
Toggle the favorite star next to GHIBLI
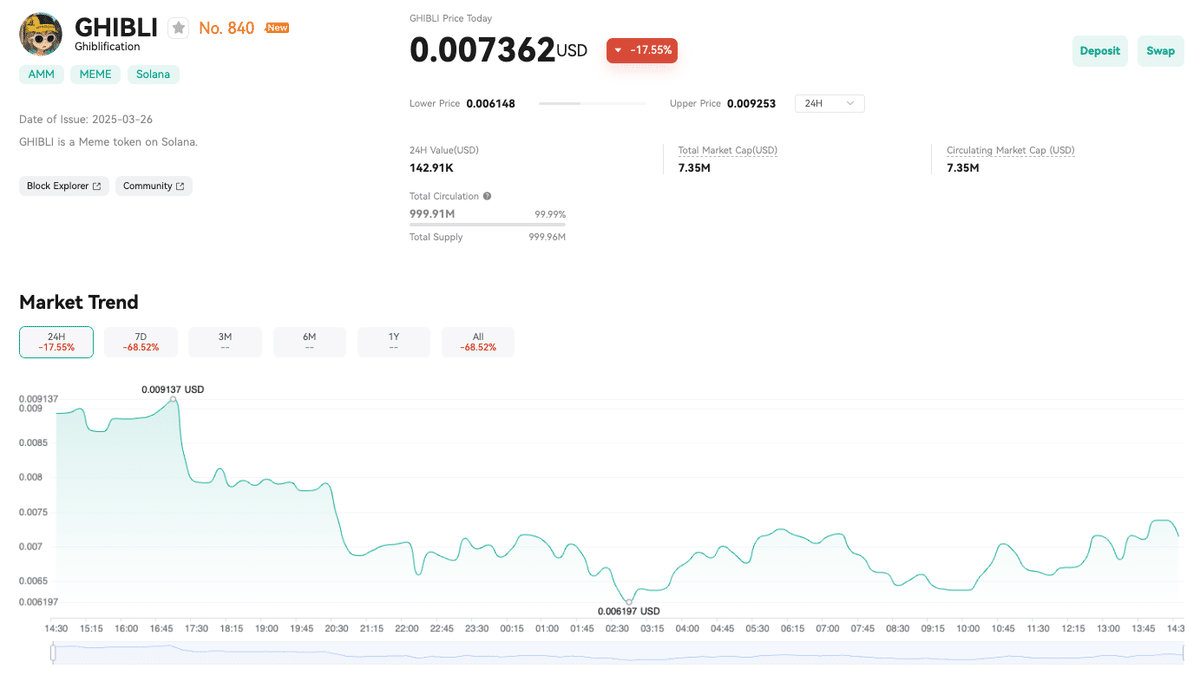tap(178, 28)
